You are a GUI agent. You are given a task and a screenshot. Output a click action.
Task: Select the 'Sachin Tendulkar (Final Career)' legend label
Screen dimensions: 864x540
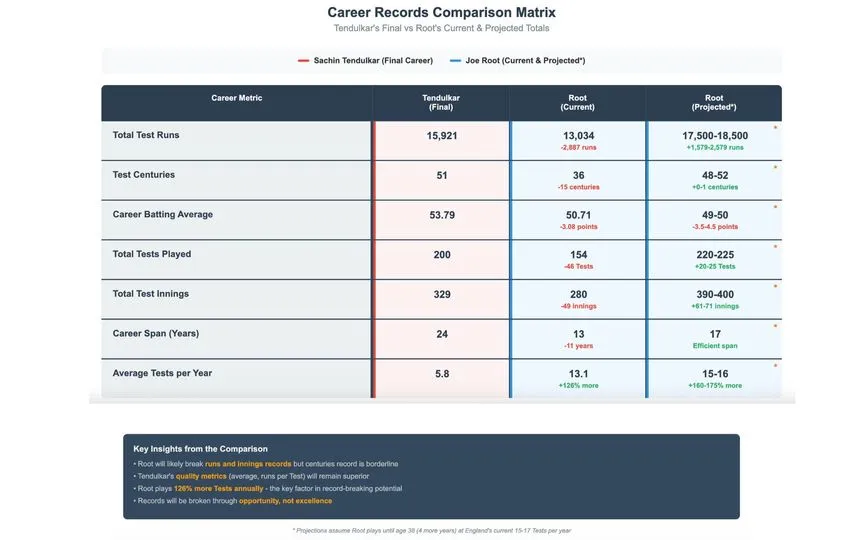coord(373,61)
